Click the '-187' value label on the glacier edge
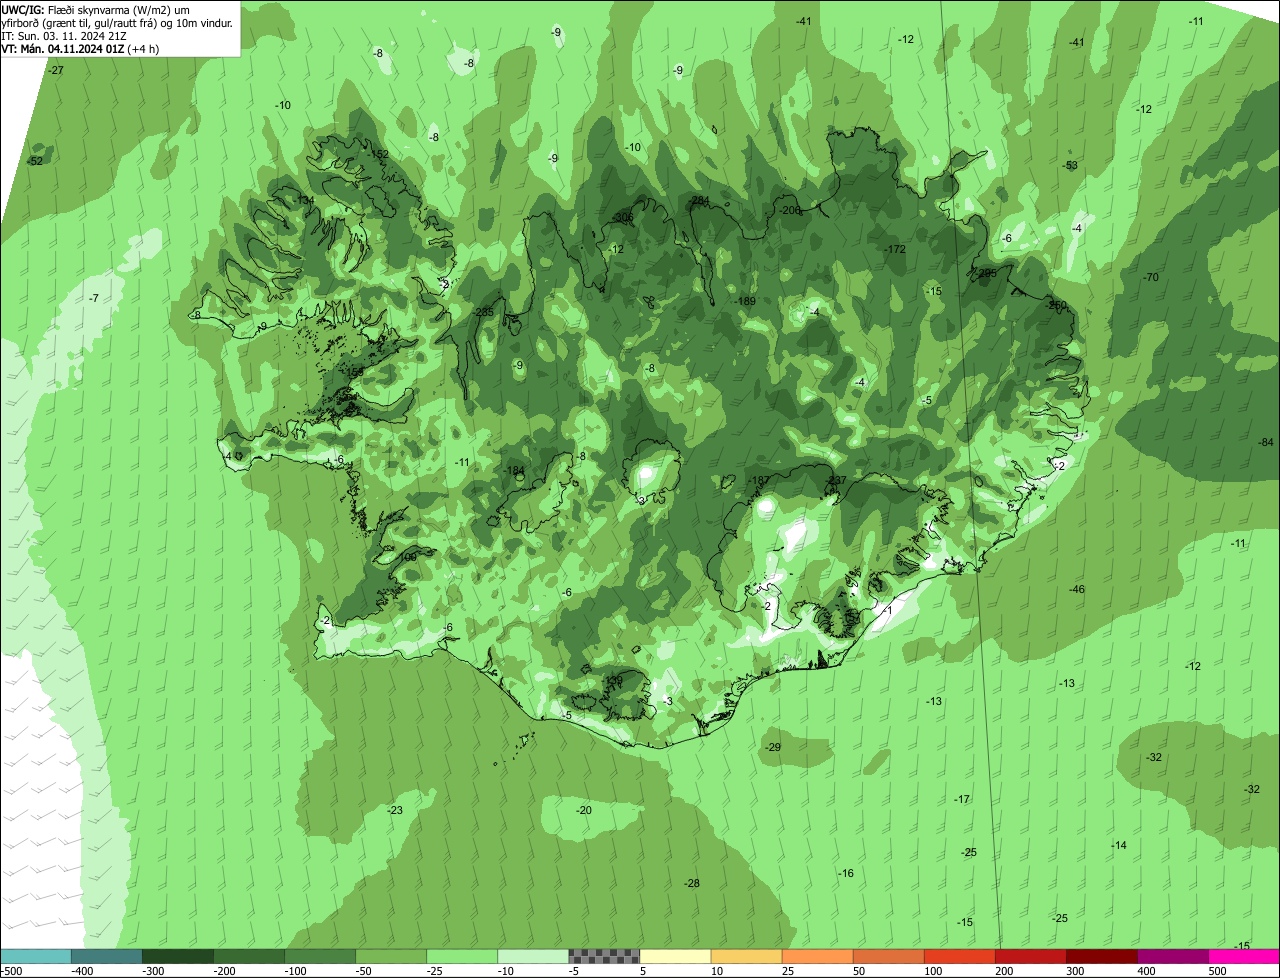The height and width of the screenshot is (978, 1280). (759, 481)
